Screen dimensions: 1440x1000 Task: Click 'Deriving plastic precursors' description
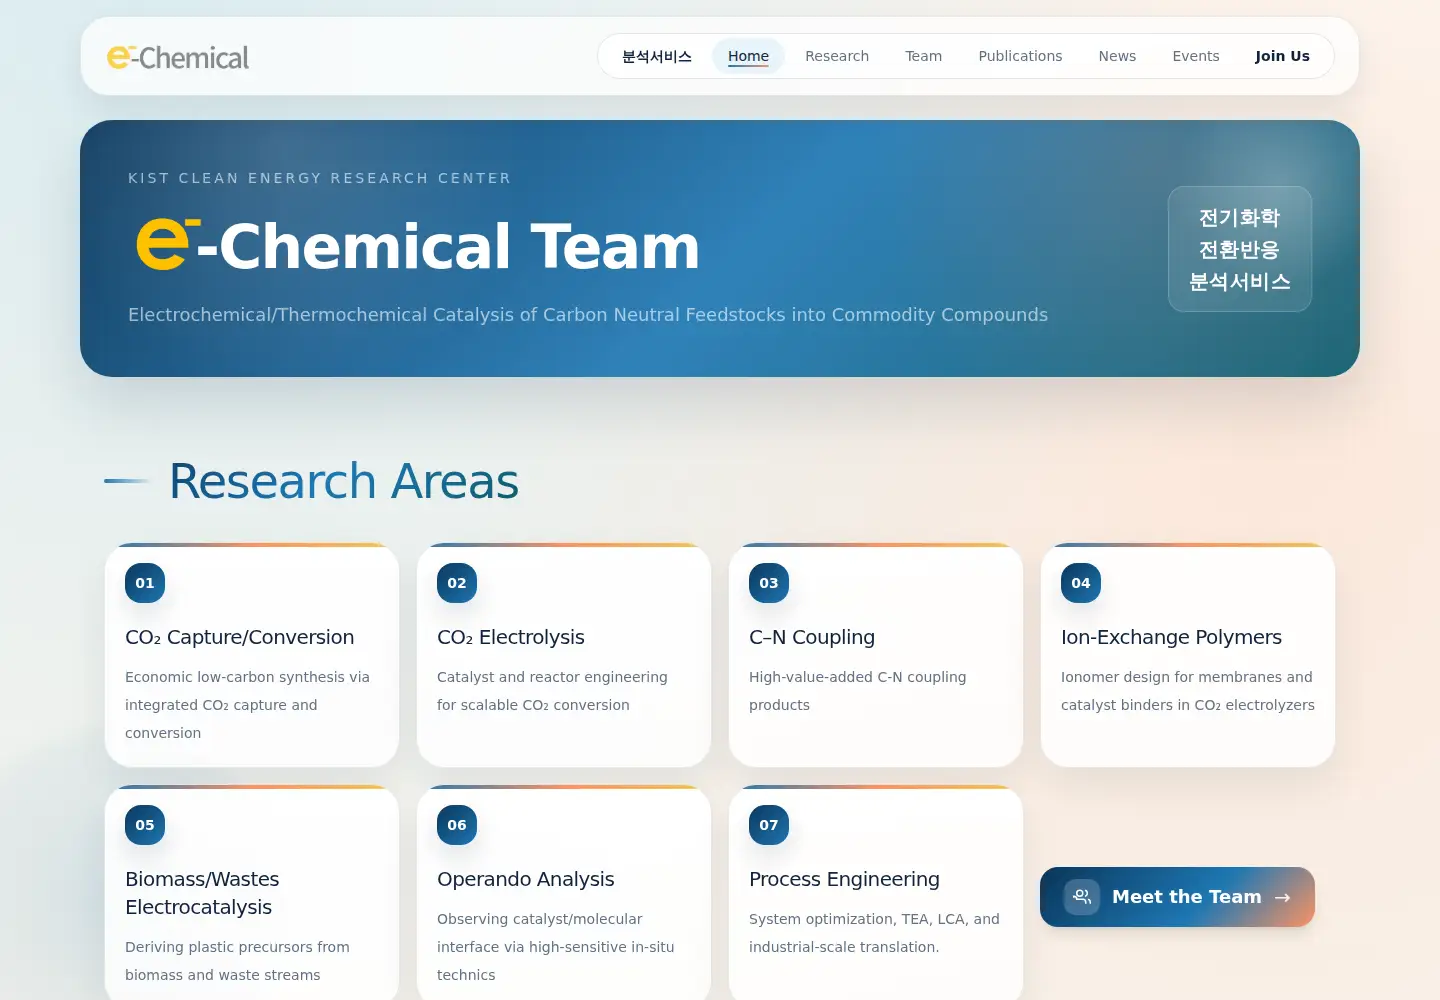pos(237,961)
